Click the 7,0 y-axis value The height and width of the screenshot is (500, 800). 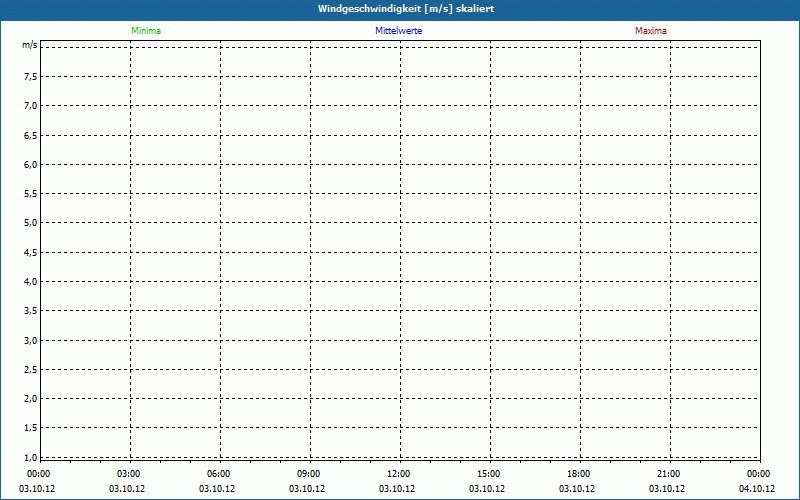(x=31, y=106)
